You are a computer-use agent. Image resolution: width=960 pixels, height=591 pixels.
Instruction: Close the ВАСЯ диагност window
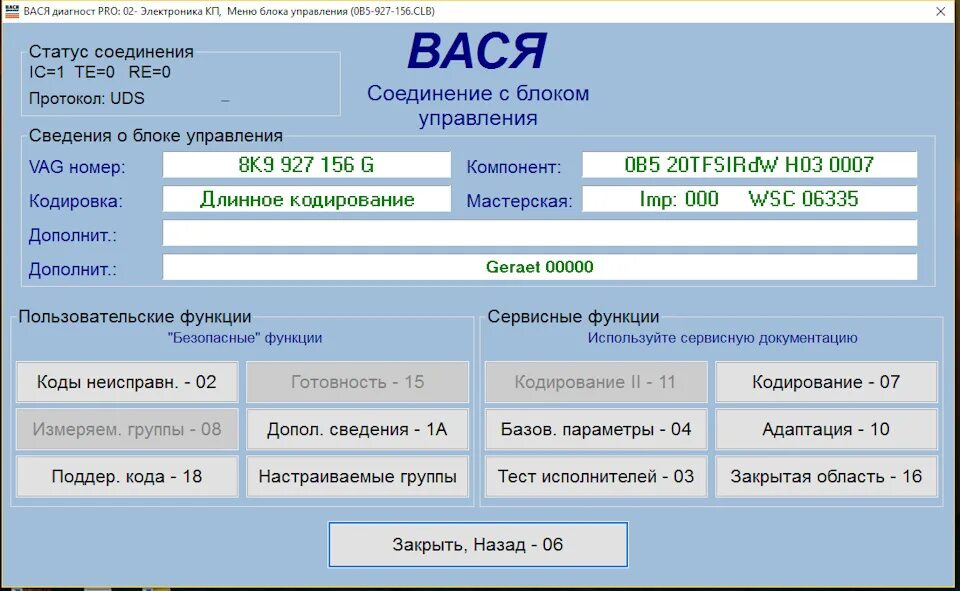941,11
